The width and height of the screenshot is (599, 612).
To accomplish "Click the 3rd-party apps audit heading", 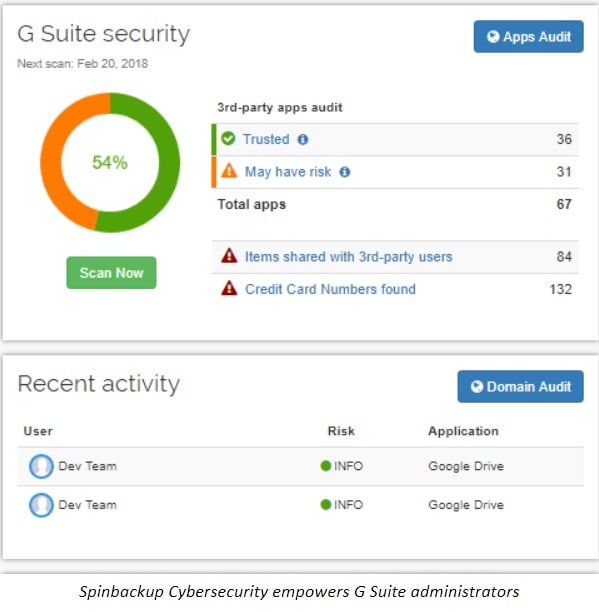I will pos(280,107).
